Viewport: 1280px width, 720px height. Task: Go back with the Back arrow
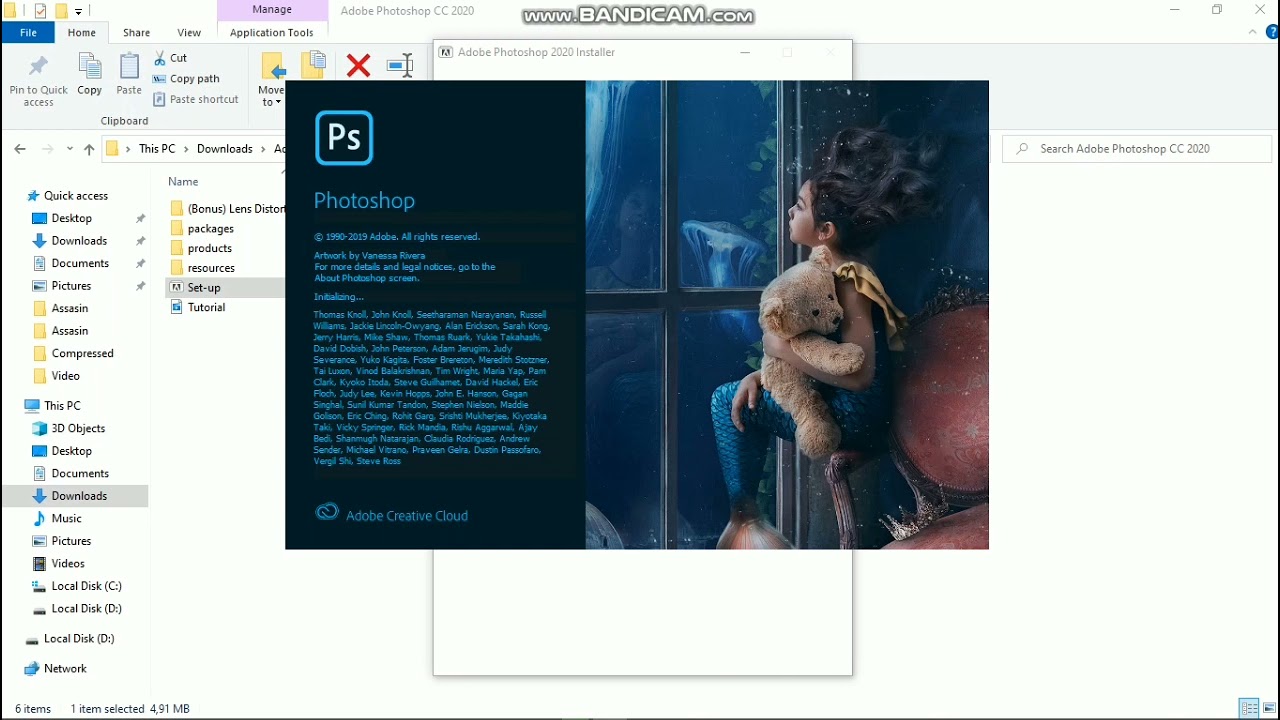[x=20, y=149]
